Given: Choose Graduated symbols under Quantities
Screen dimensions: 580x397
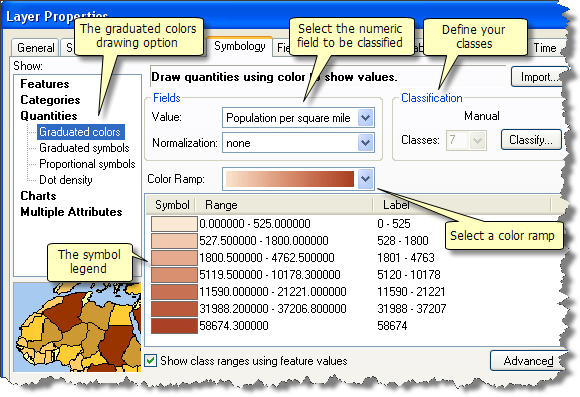Looking at the screenshot, I should 84,148.
